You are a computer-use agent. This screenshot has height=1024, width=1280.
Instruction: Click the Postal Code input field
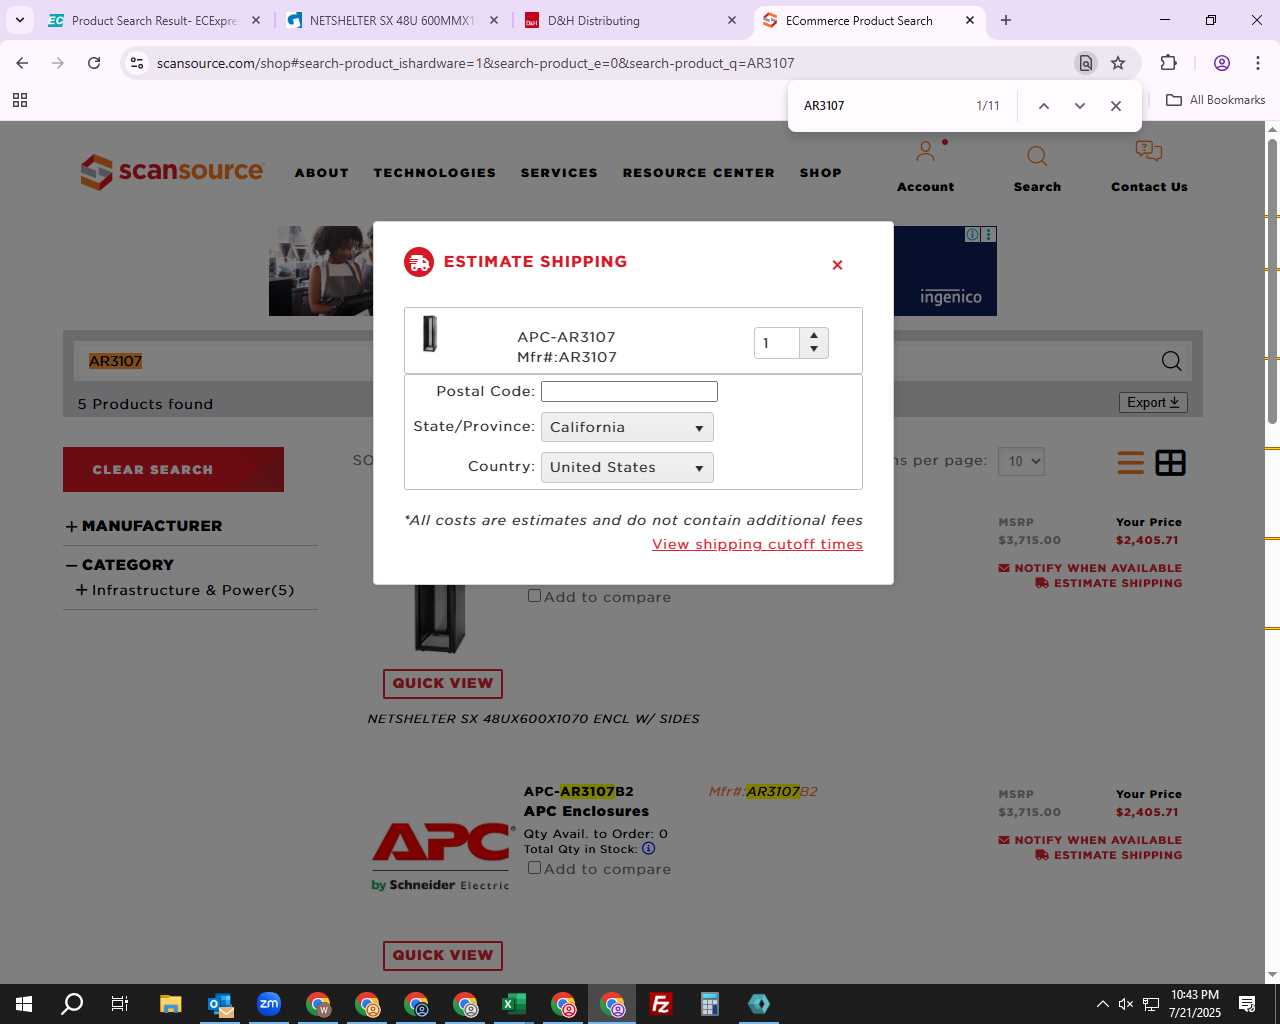pos(629,391)
